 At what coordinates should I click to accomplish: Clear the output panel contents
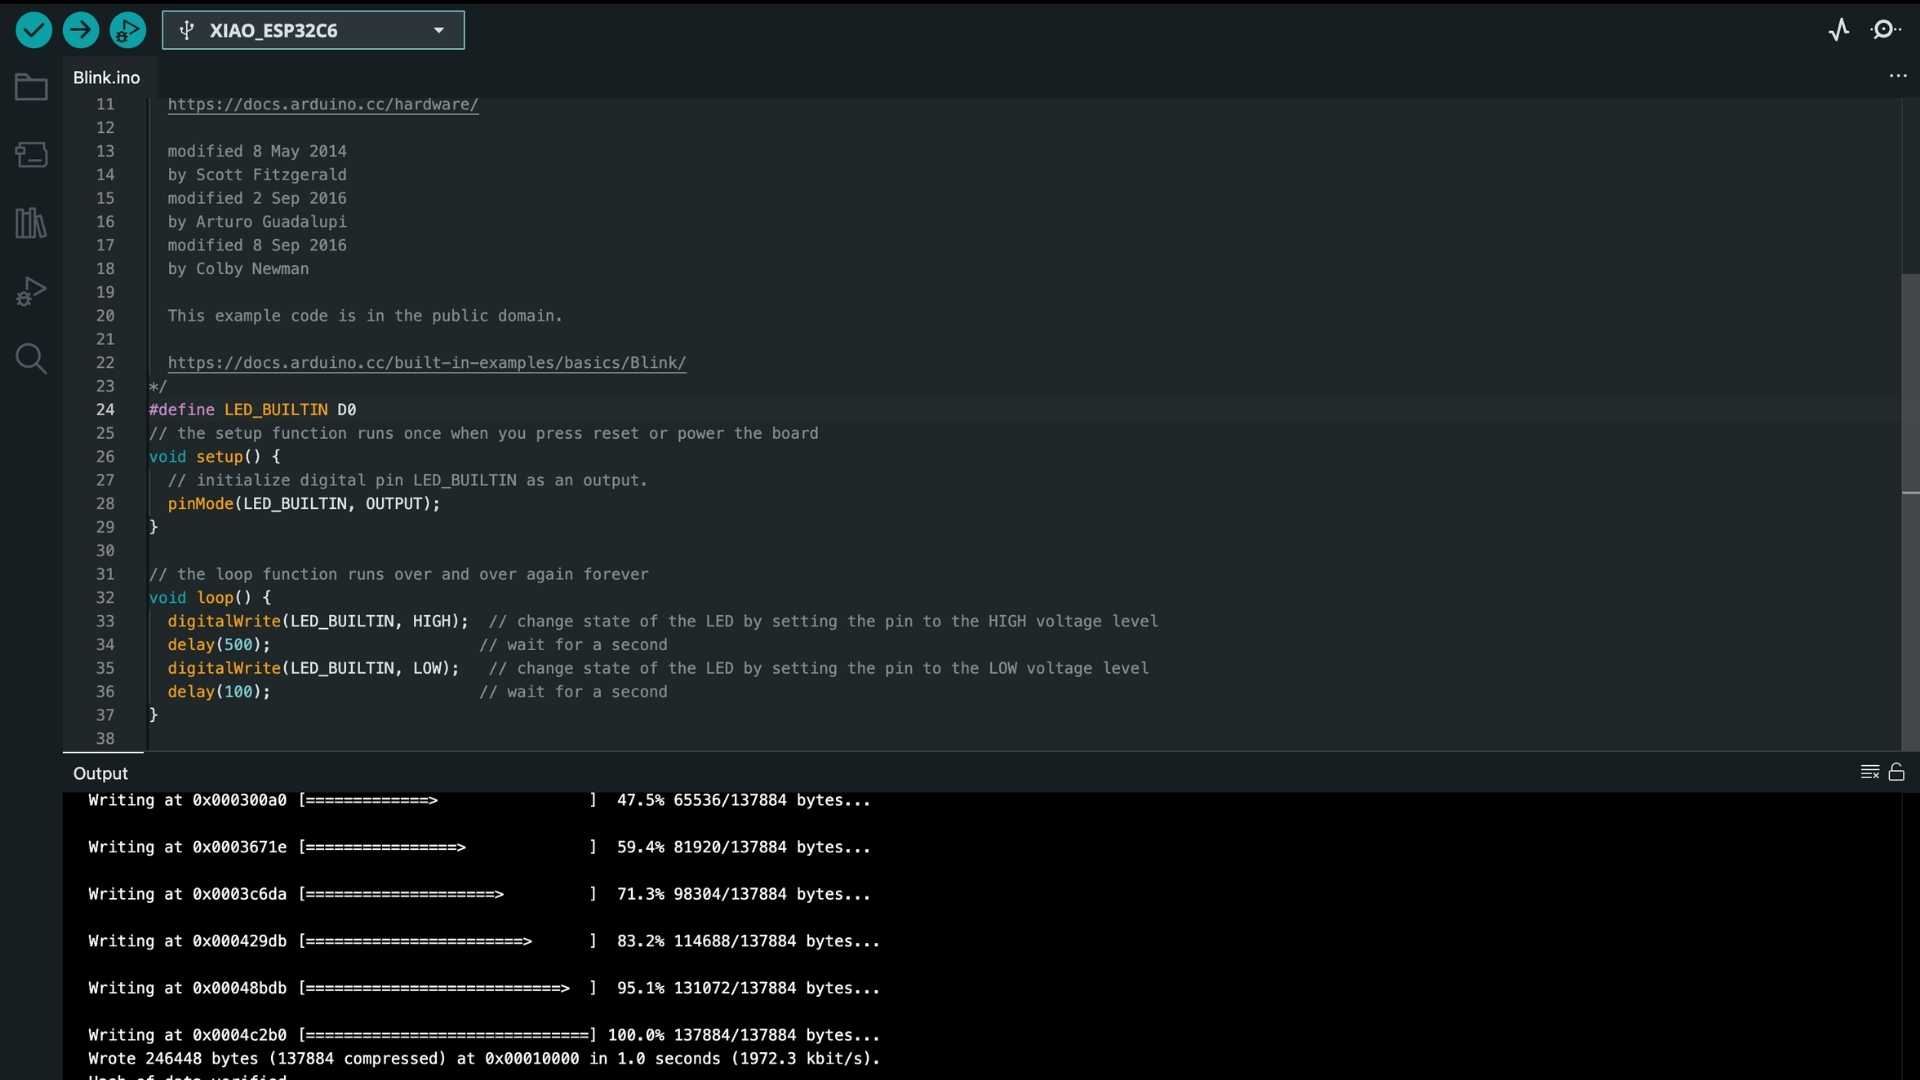(1869, 772)
